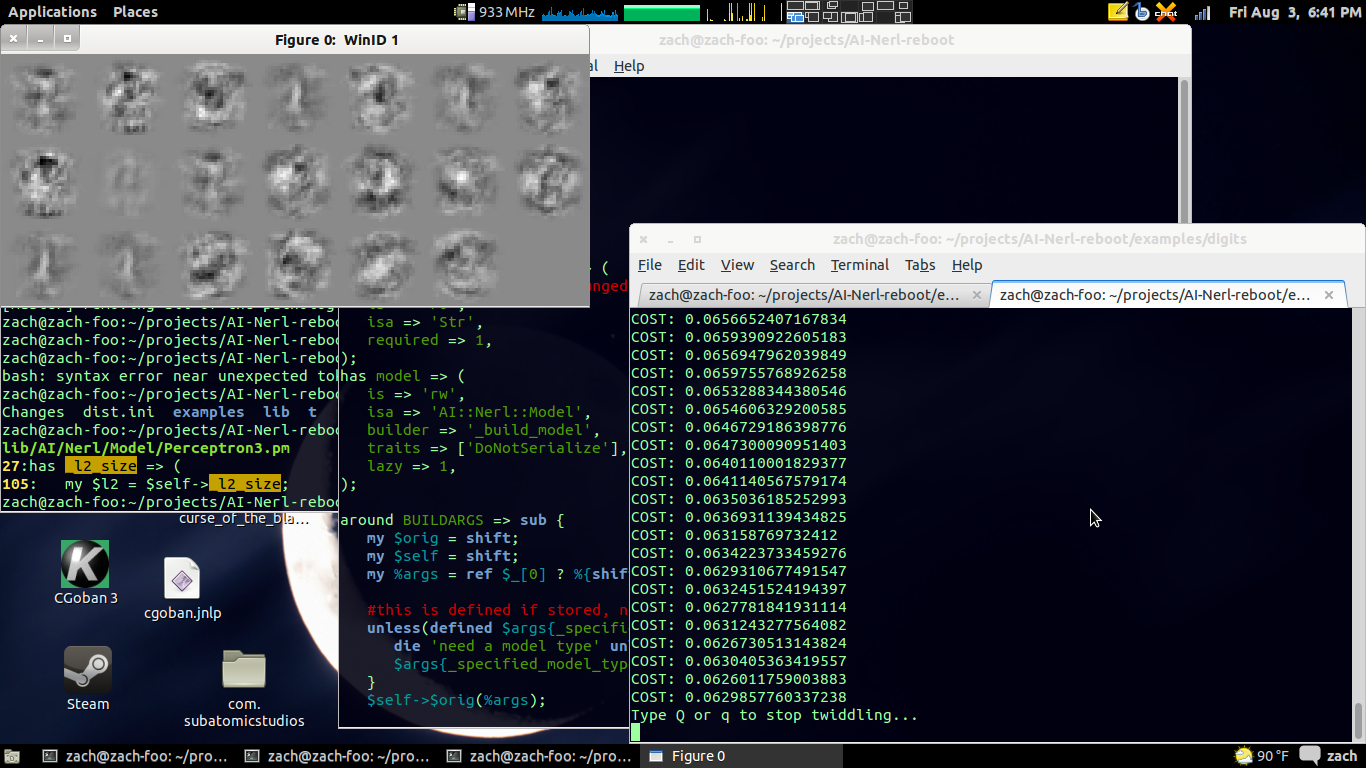Select the Figure 0 taskbar entry
1366x768 pixels.
click(740, 756)
